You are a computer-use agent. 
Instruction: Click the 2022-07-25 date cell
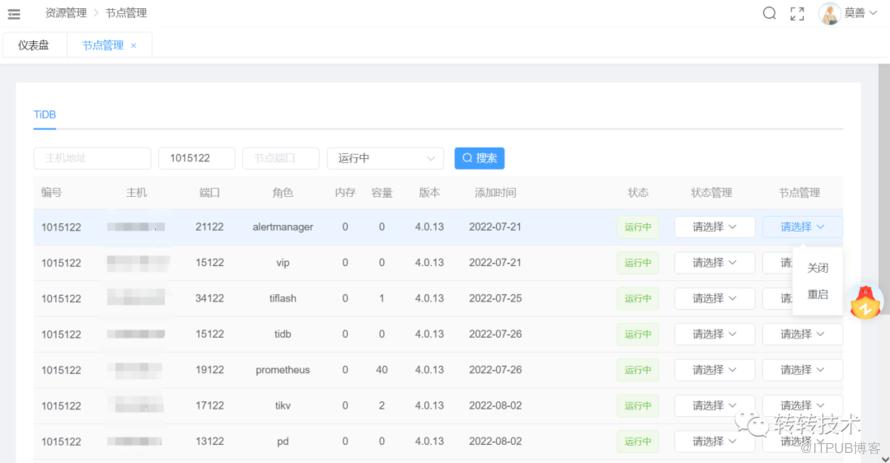[x=495, y=298]
